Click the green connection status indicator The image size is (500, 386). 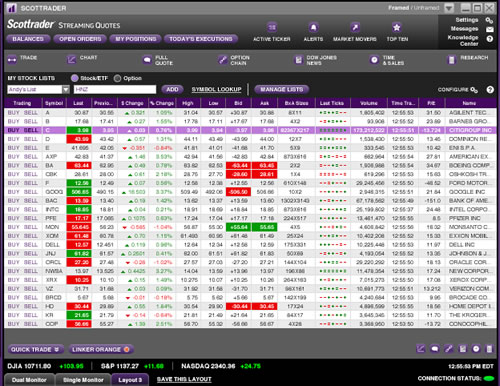(489, 378)
